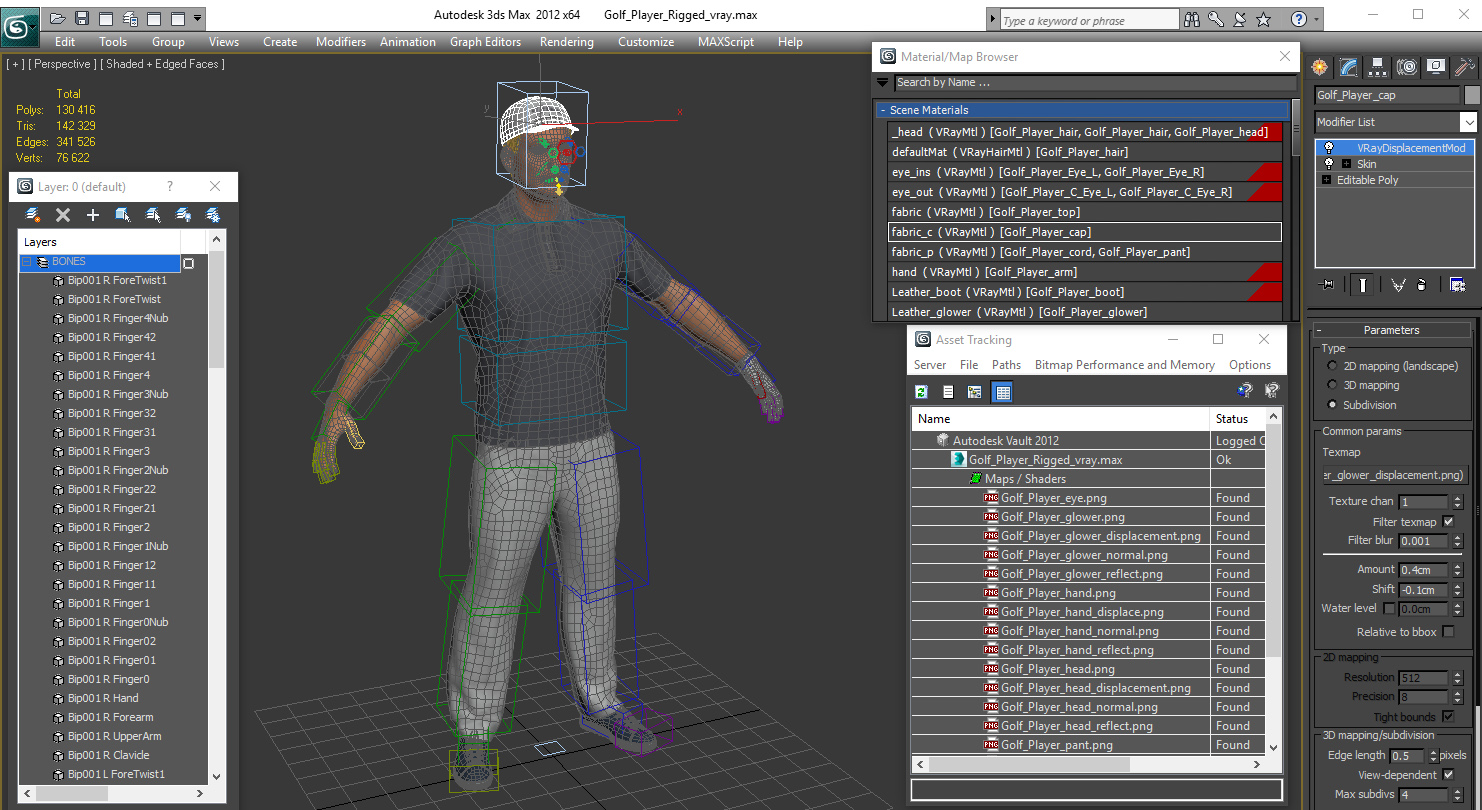Collapse the Scene Materials group
This screenshot has width=1482, height=810.
[883, 110]
